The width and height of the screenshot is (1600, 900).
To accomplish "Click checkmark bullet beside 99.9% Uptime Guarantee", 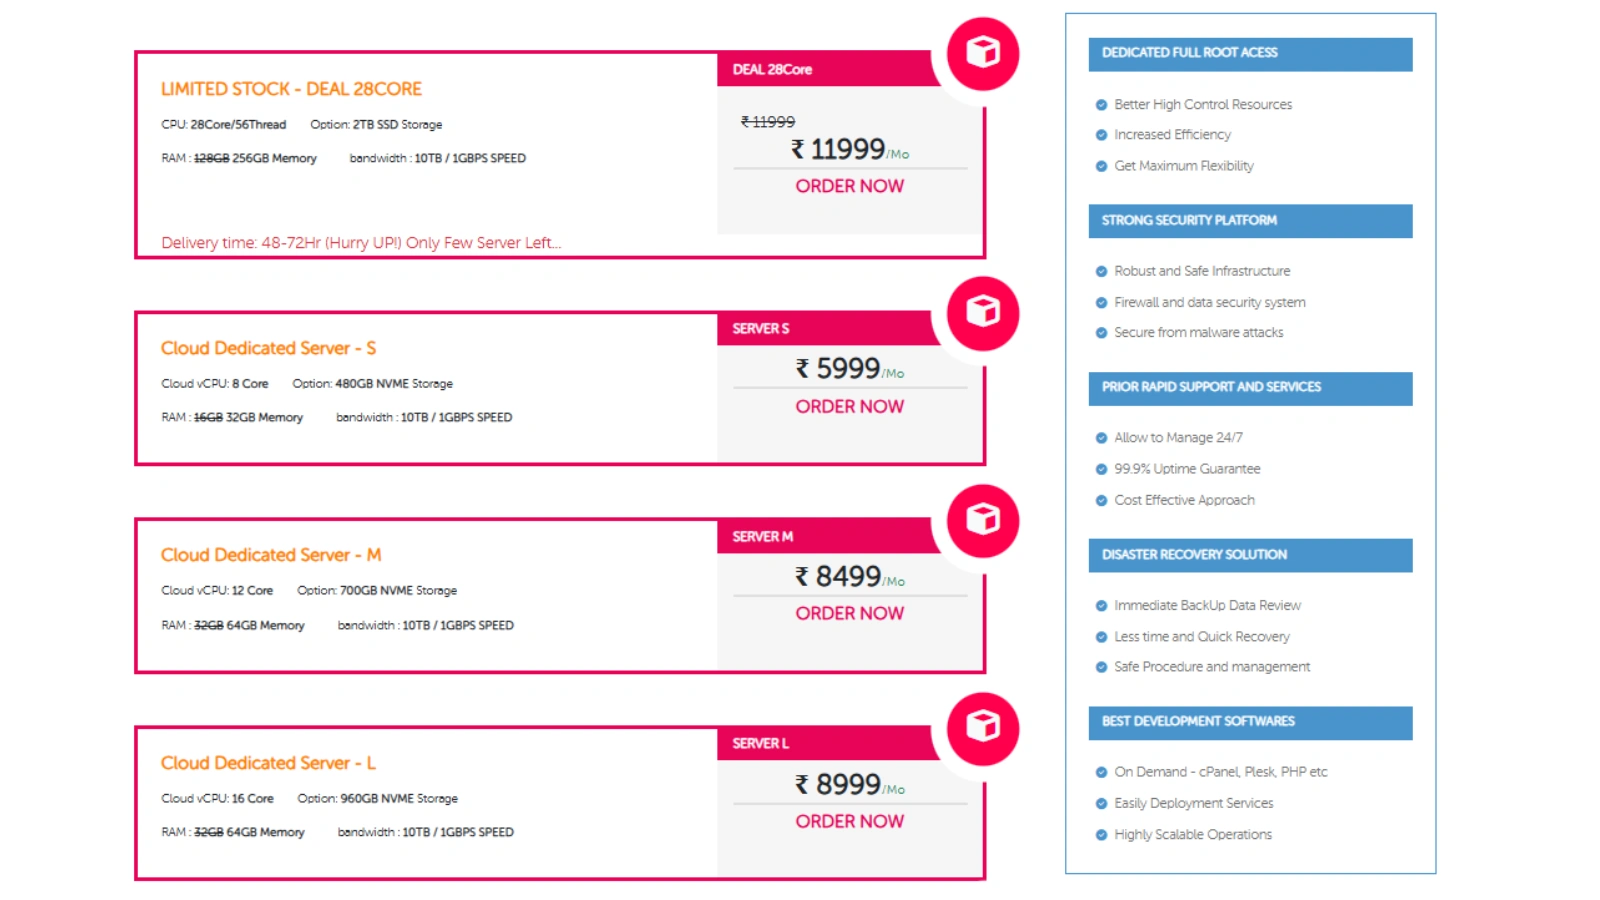I will 1101,469.
